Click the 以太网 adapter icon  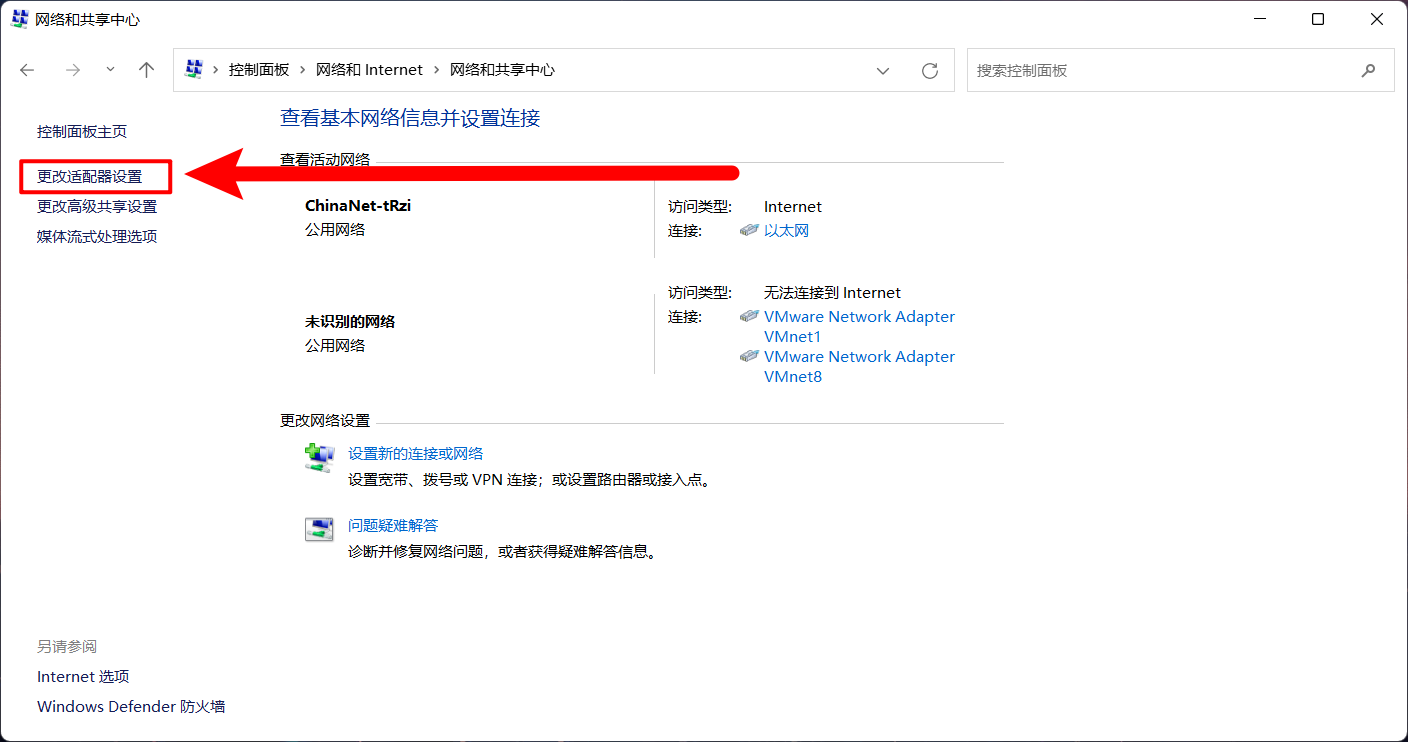[x=749, y=230]
